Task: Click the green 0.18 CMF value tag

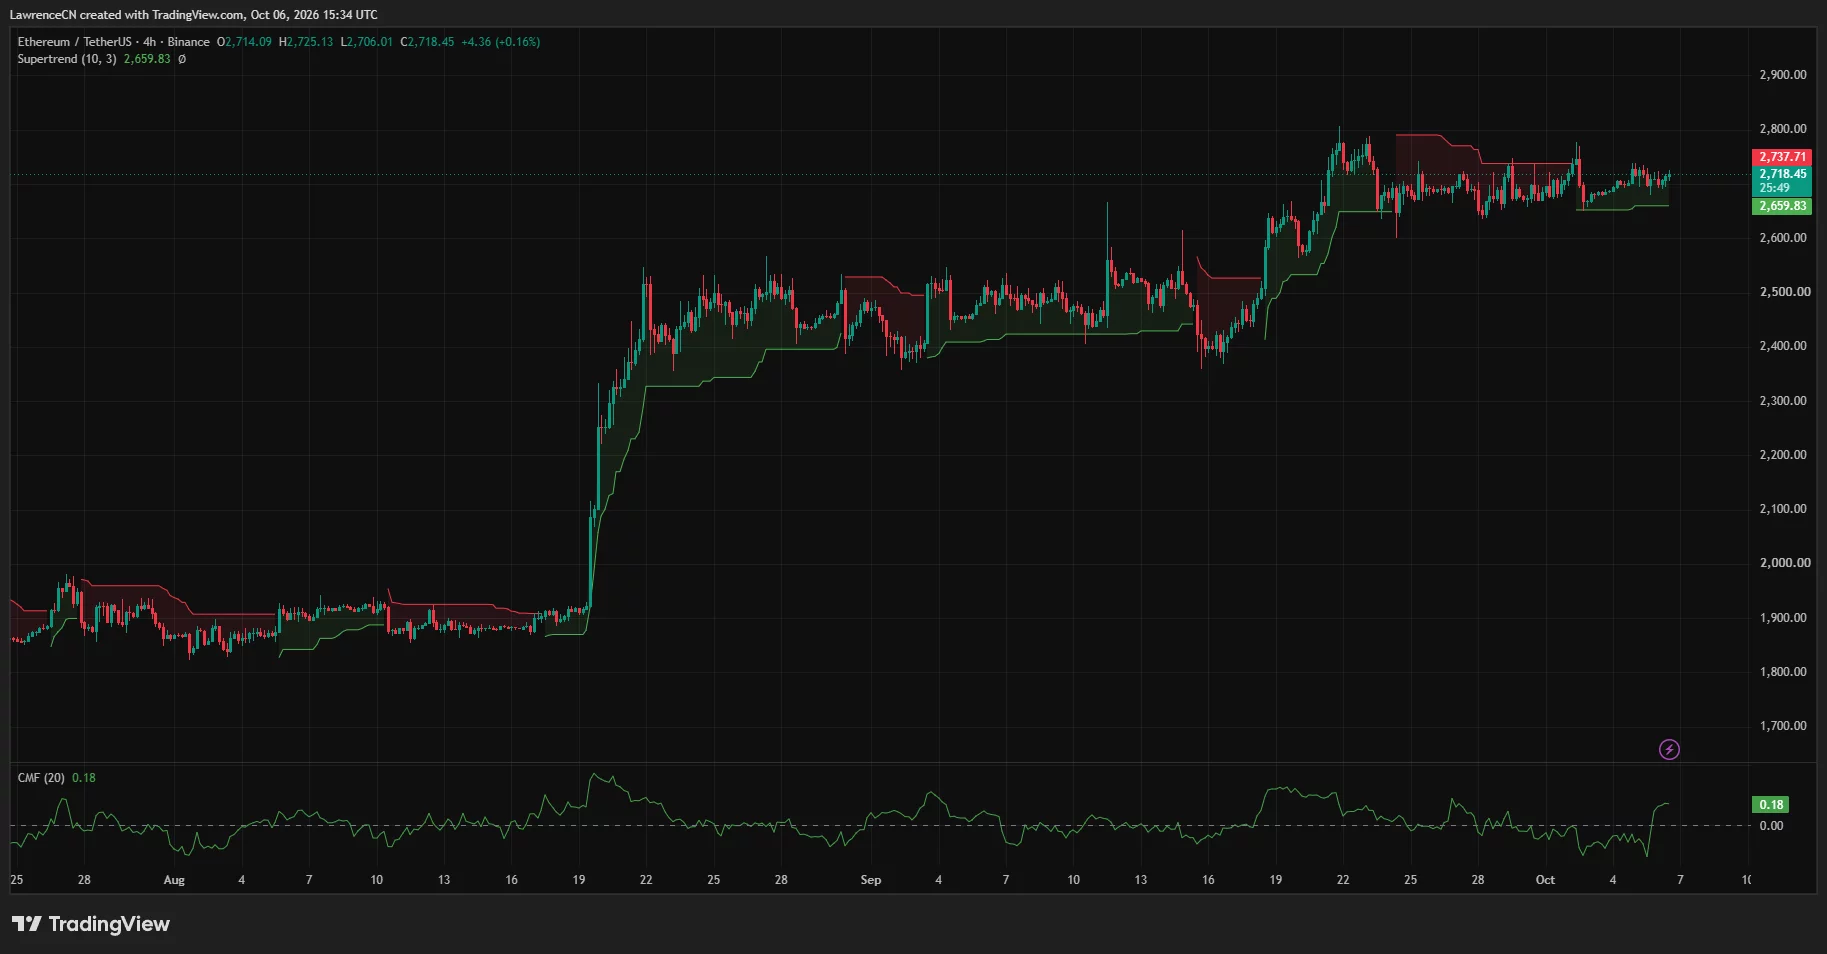Action: click(1771, 805)
